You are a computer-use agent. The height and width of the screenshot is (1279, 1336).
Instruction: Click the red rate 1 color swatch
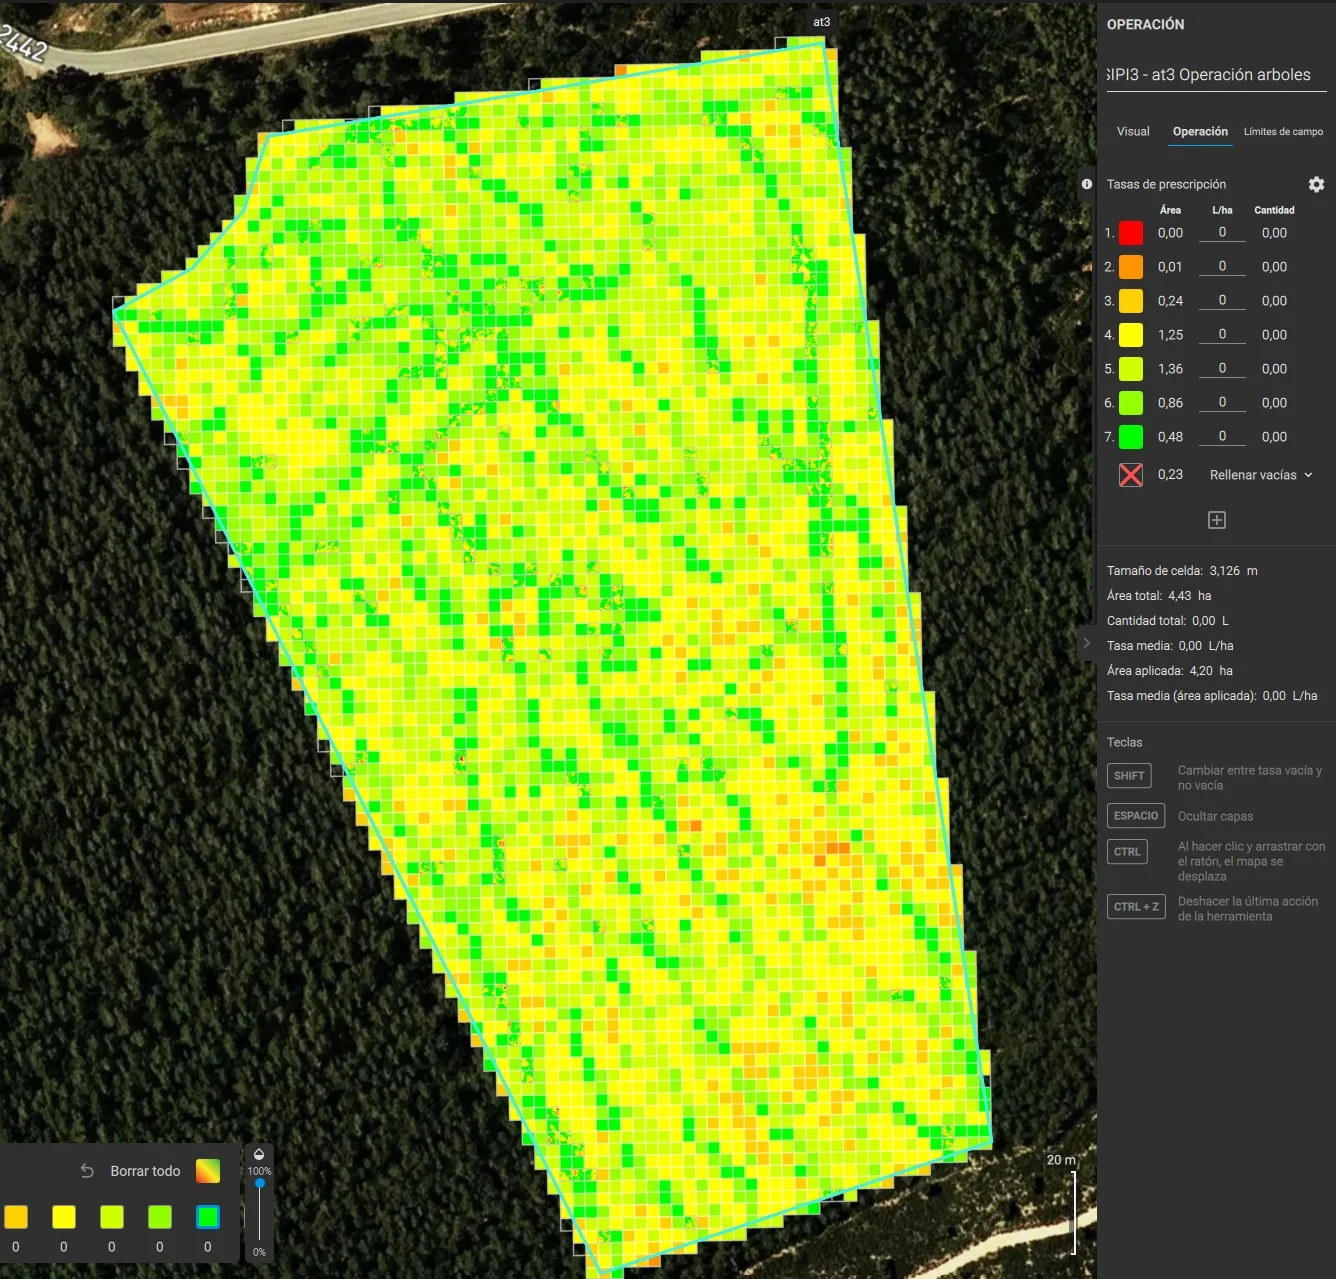1131,233
